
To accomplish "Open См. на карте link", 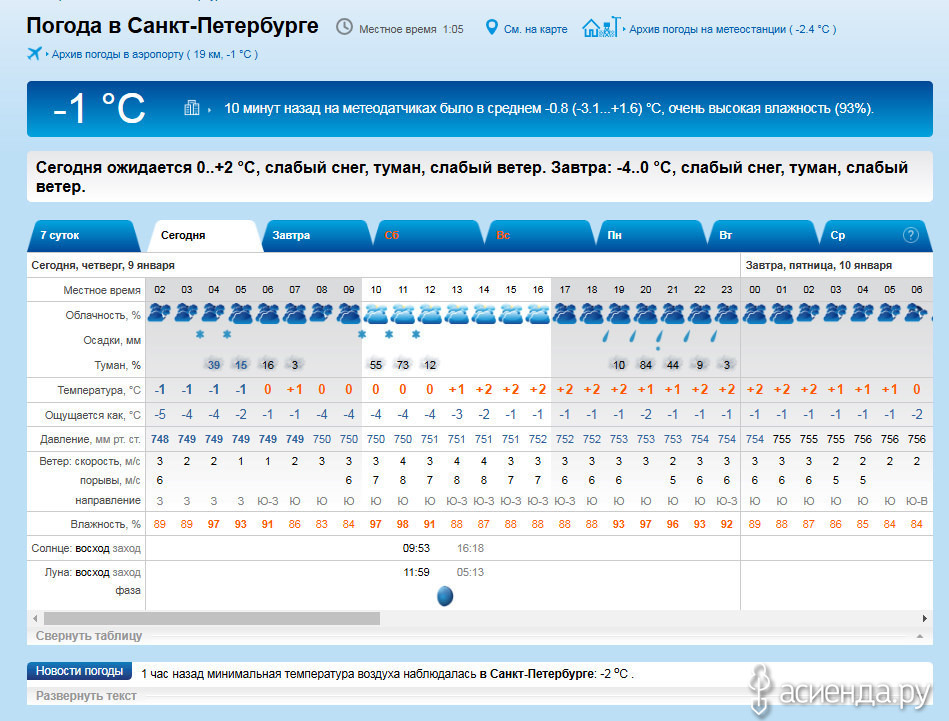I will coord(536,29).
